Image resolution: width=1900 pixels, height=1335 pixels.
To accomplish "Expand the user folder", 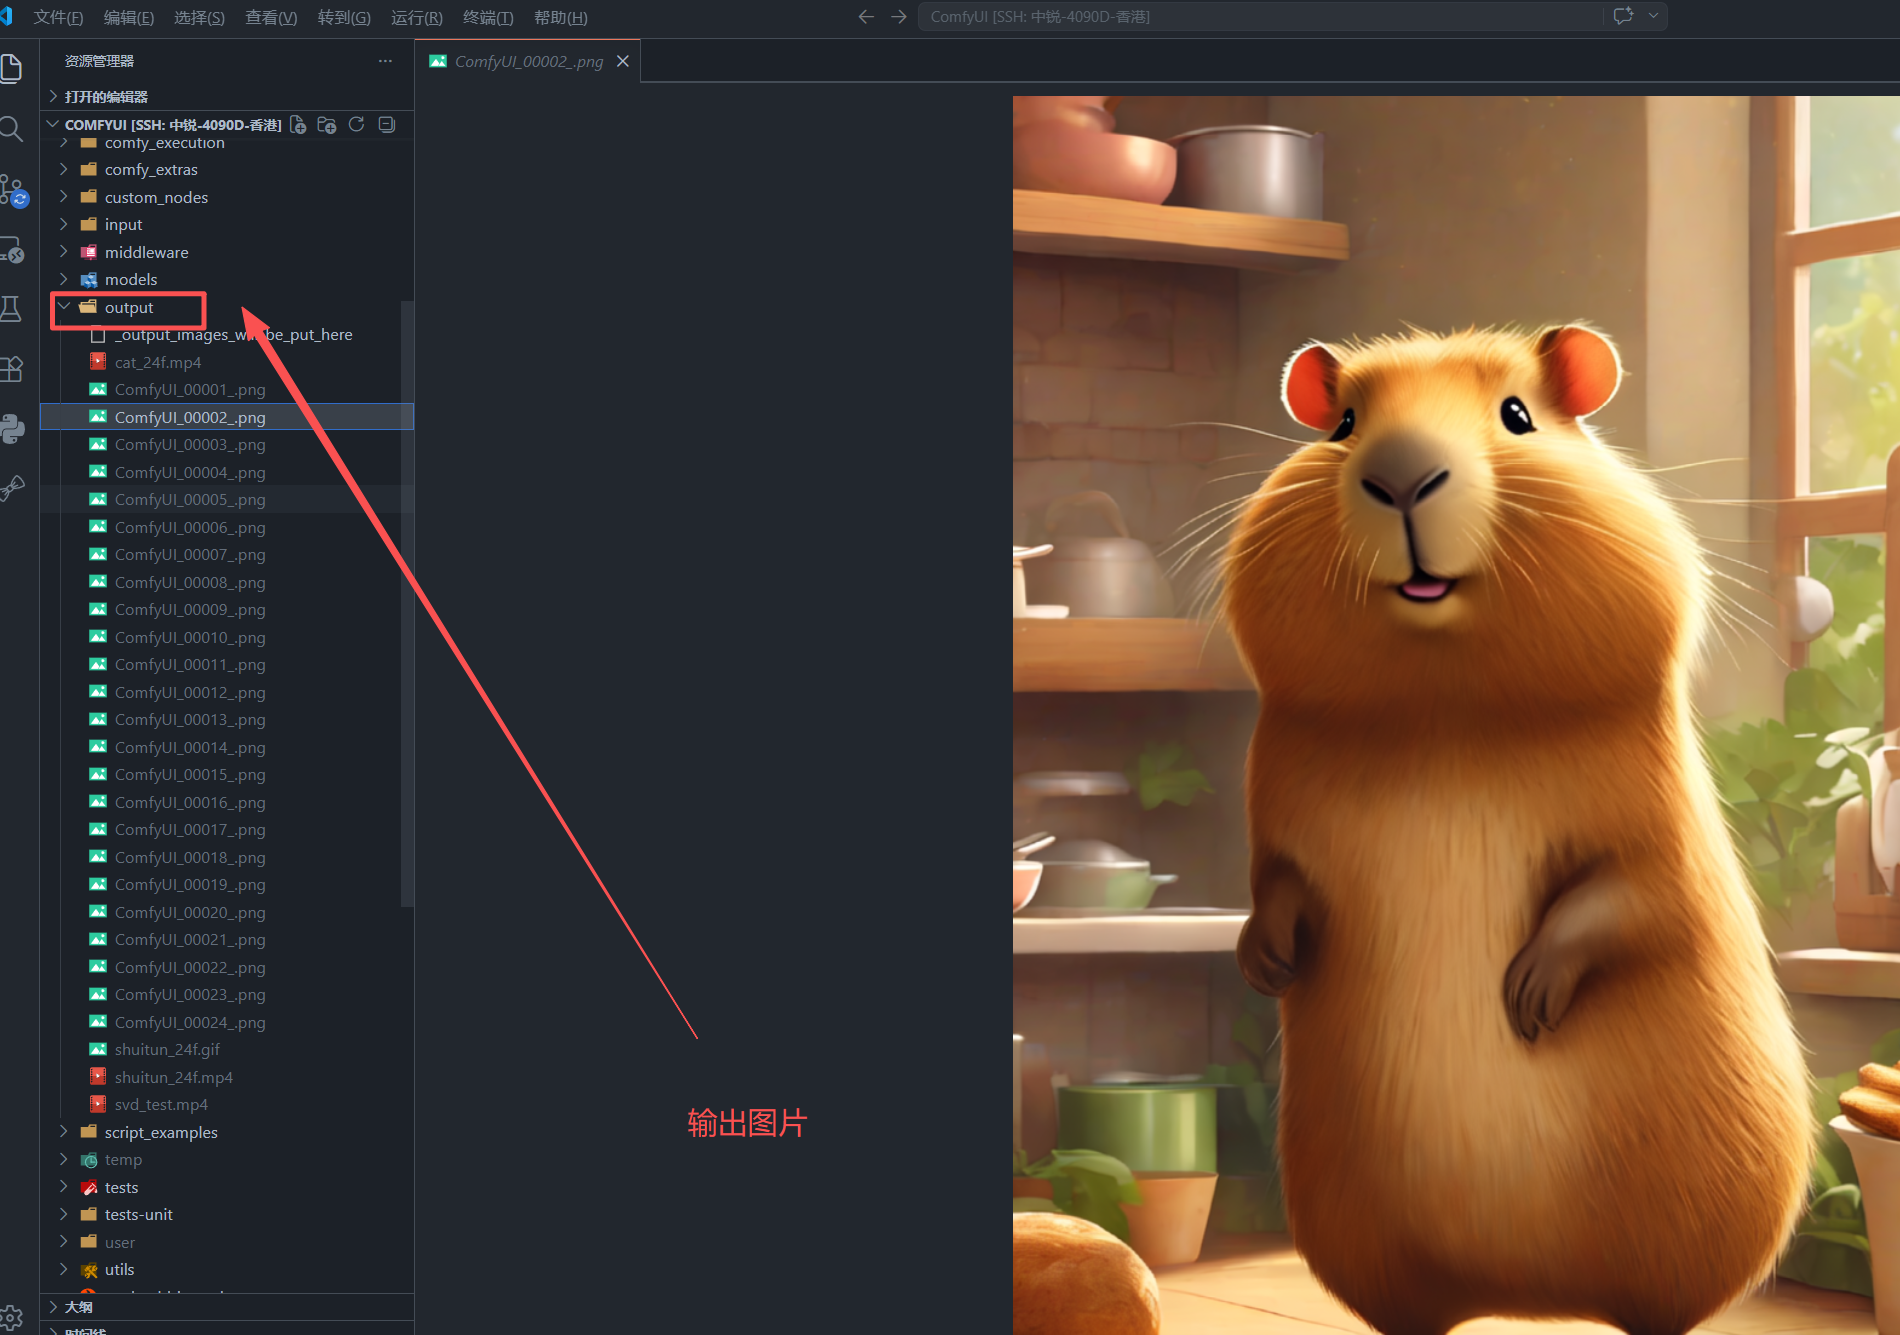I will click(x=227, y=1242).
